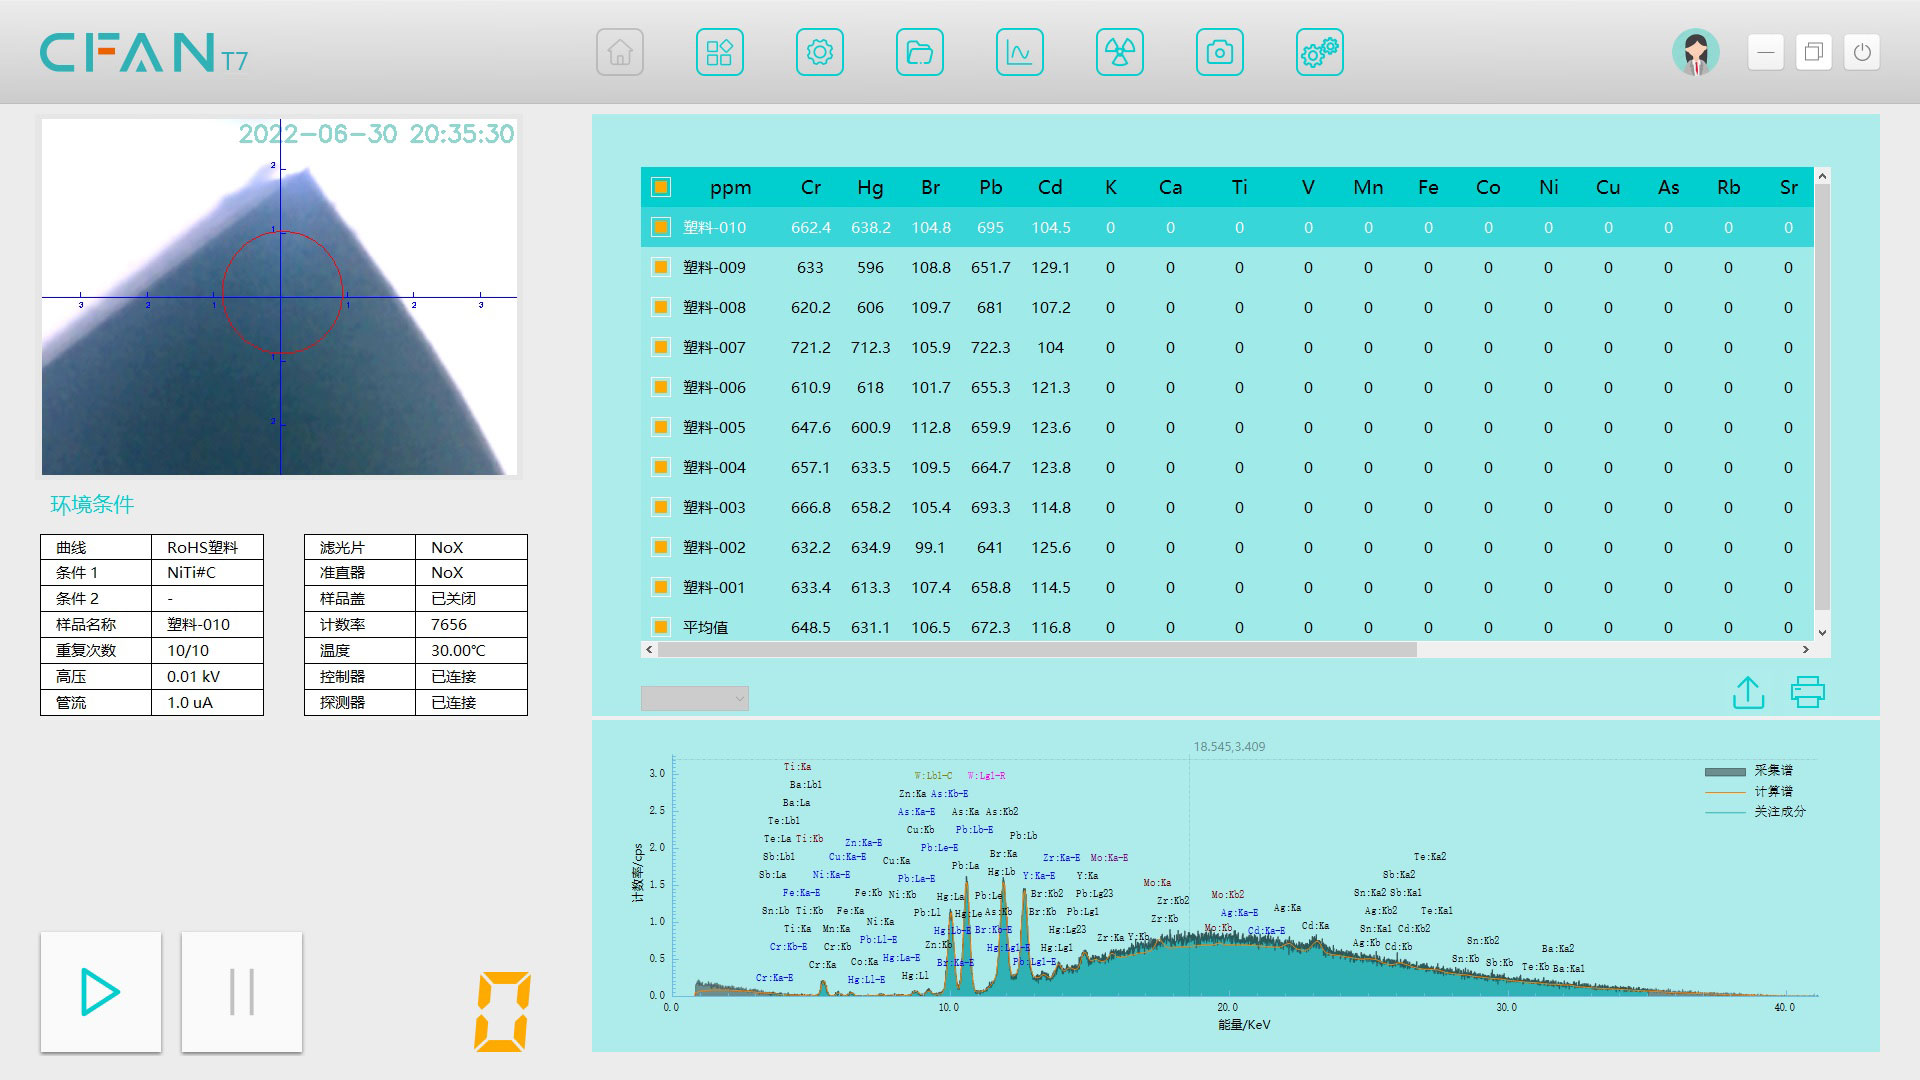Click the vertical scrollbar thumb of table

[1822, 397]
